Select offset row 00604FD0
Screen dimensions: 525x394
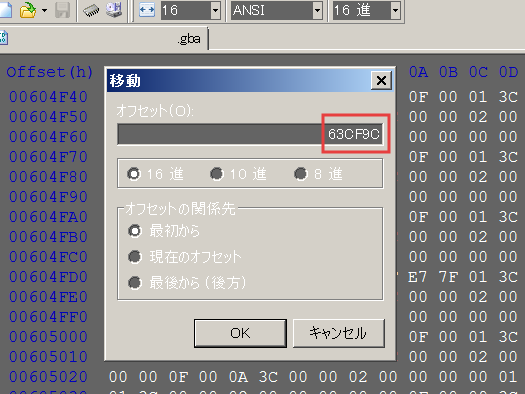click(48, 277)
